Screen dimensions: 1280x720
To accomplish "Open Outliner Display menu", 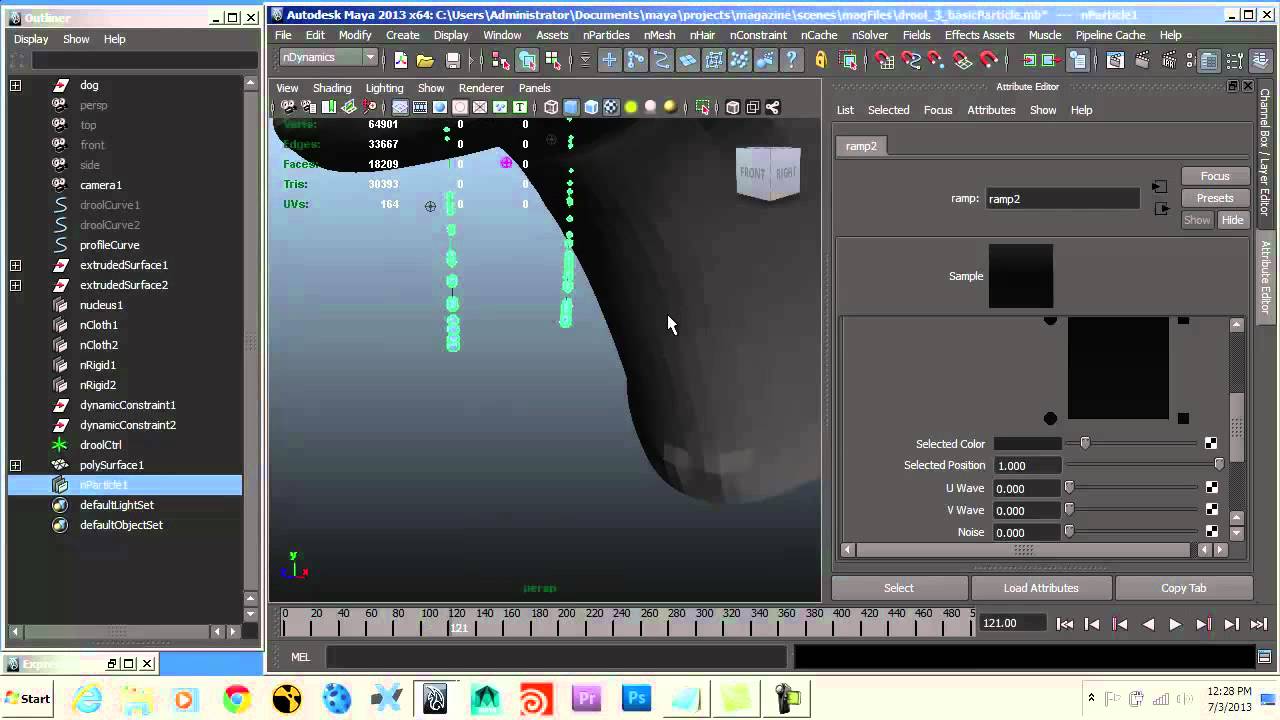I will [x=31, y=39].
